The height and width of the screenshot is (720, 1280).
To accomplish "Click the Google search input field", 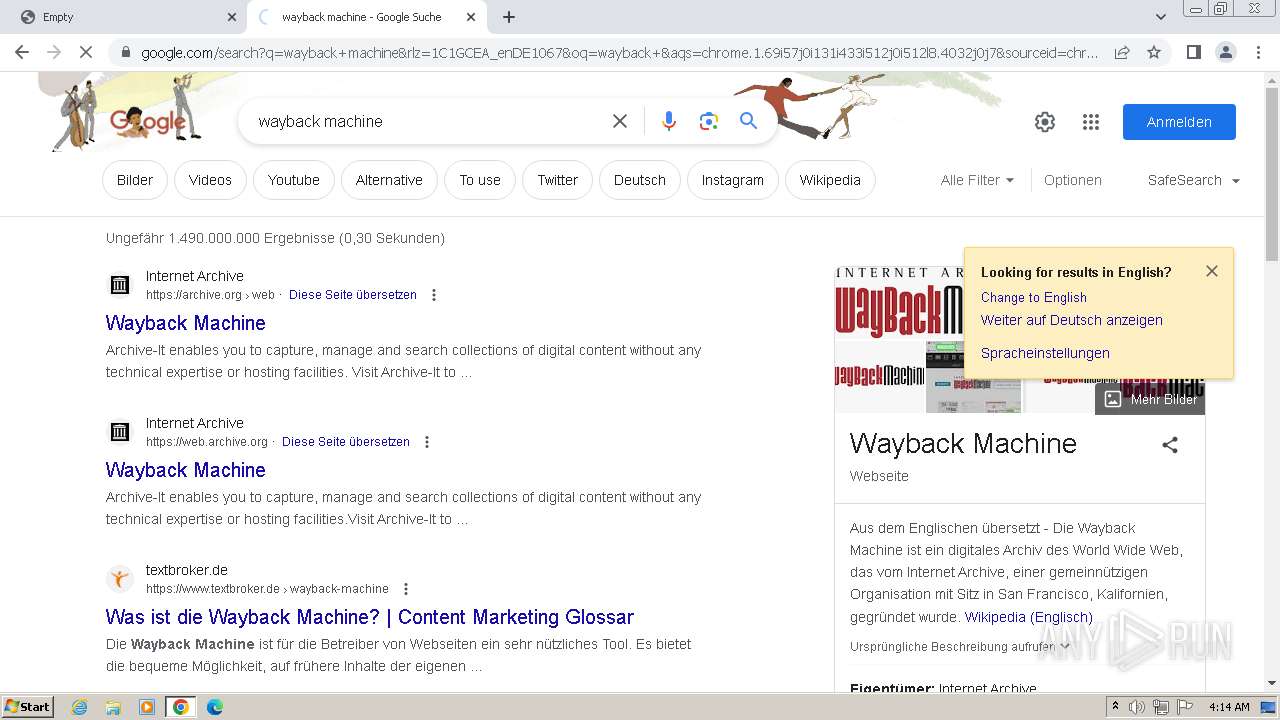I will coord(430,121).
